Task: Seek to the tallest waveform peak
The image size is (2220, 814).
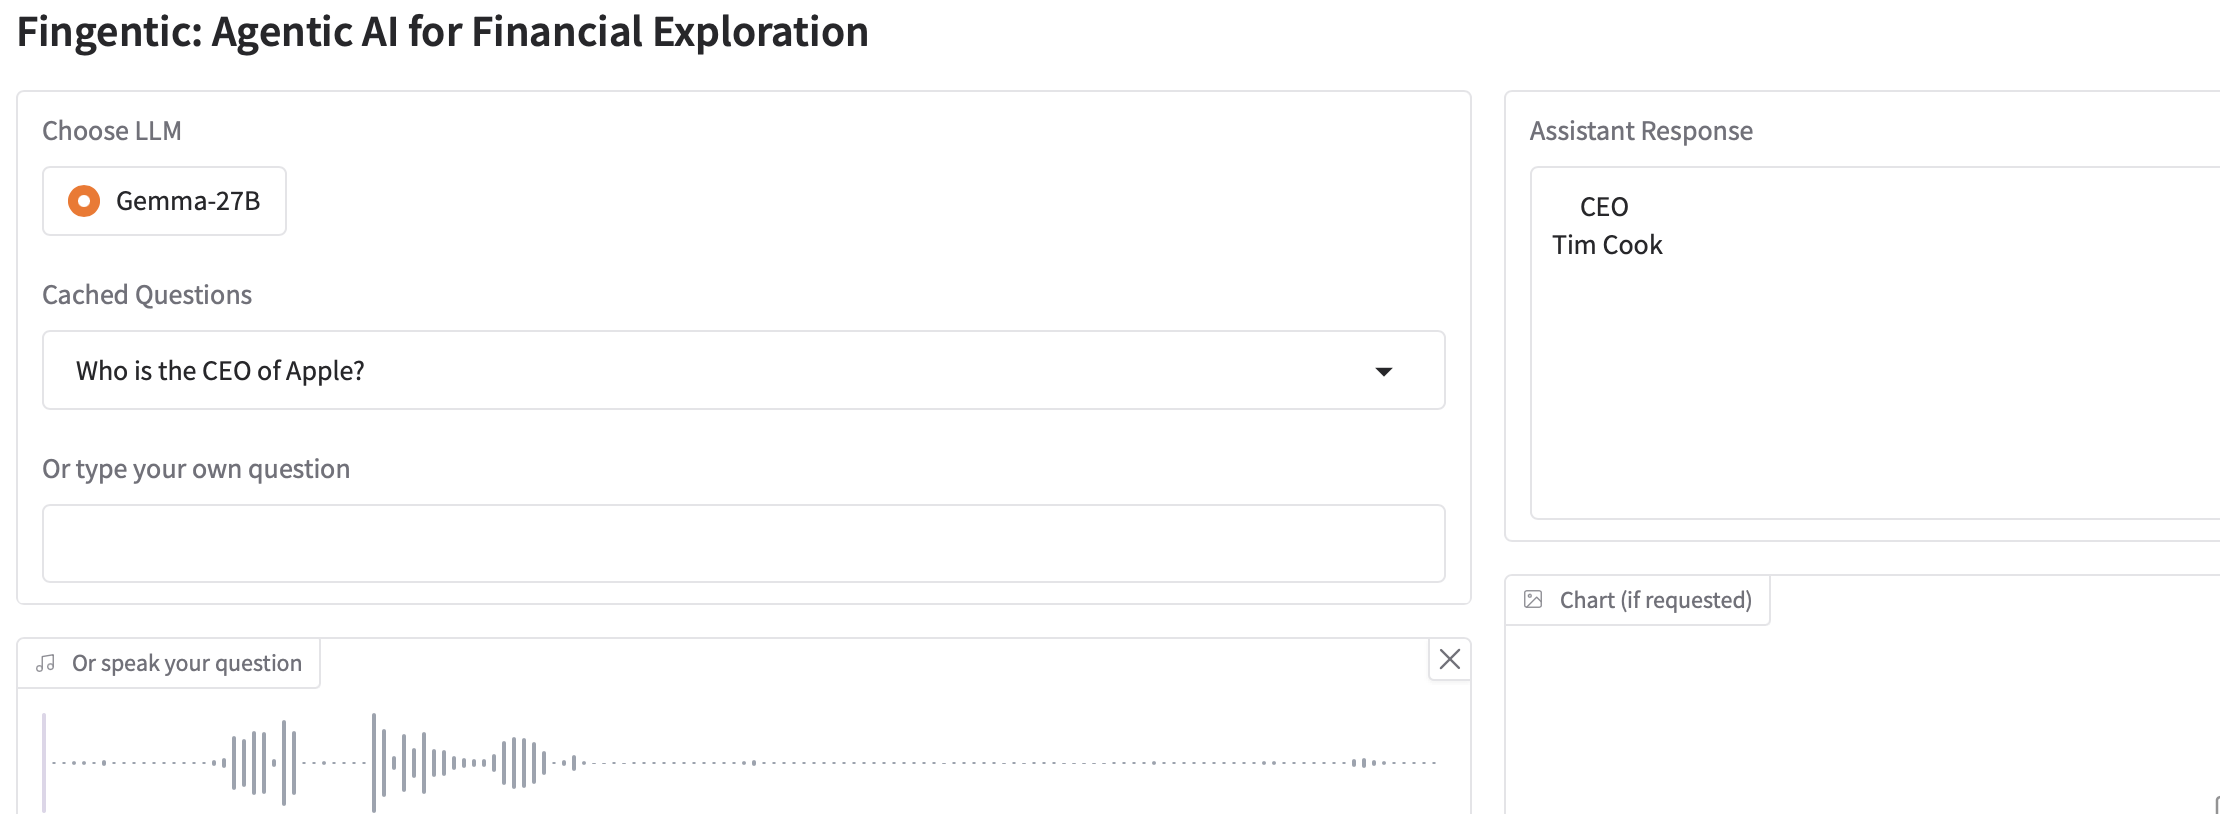Action: click(374, 762)
